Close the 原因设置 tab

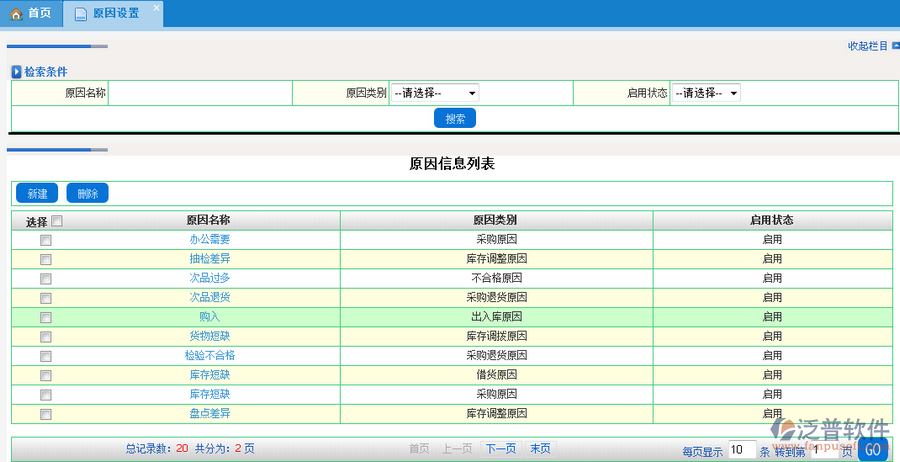click(x=156, y=8)
